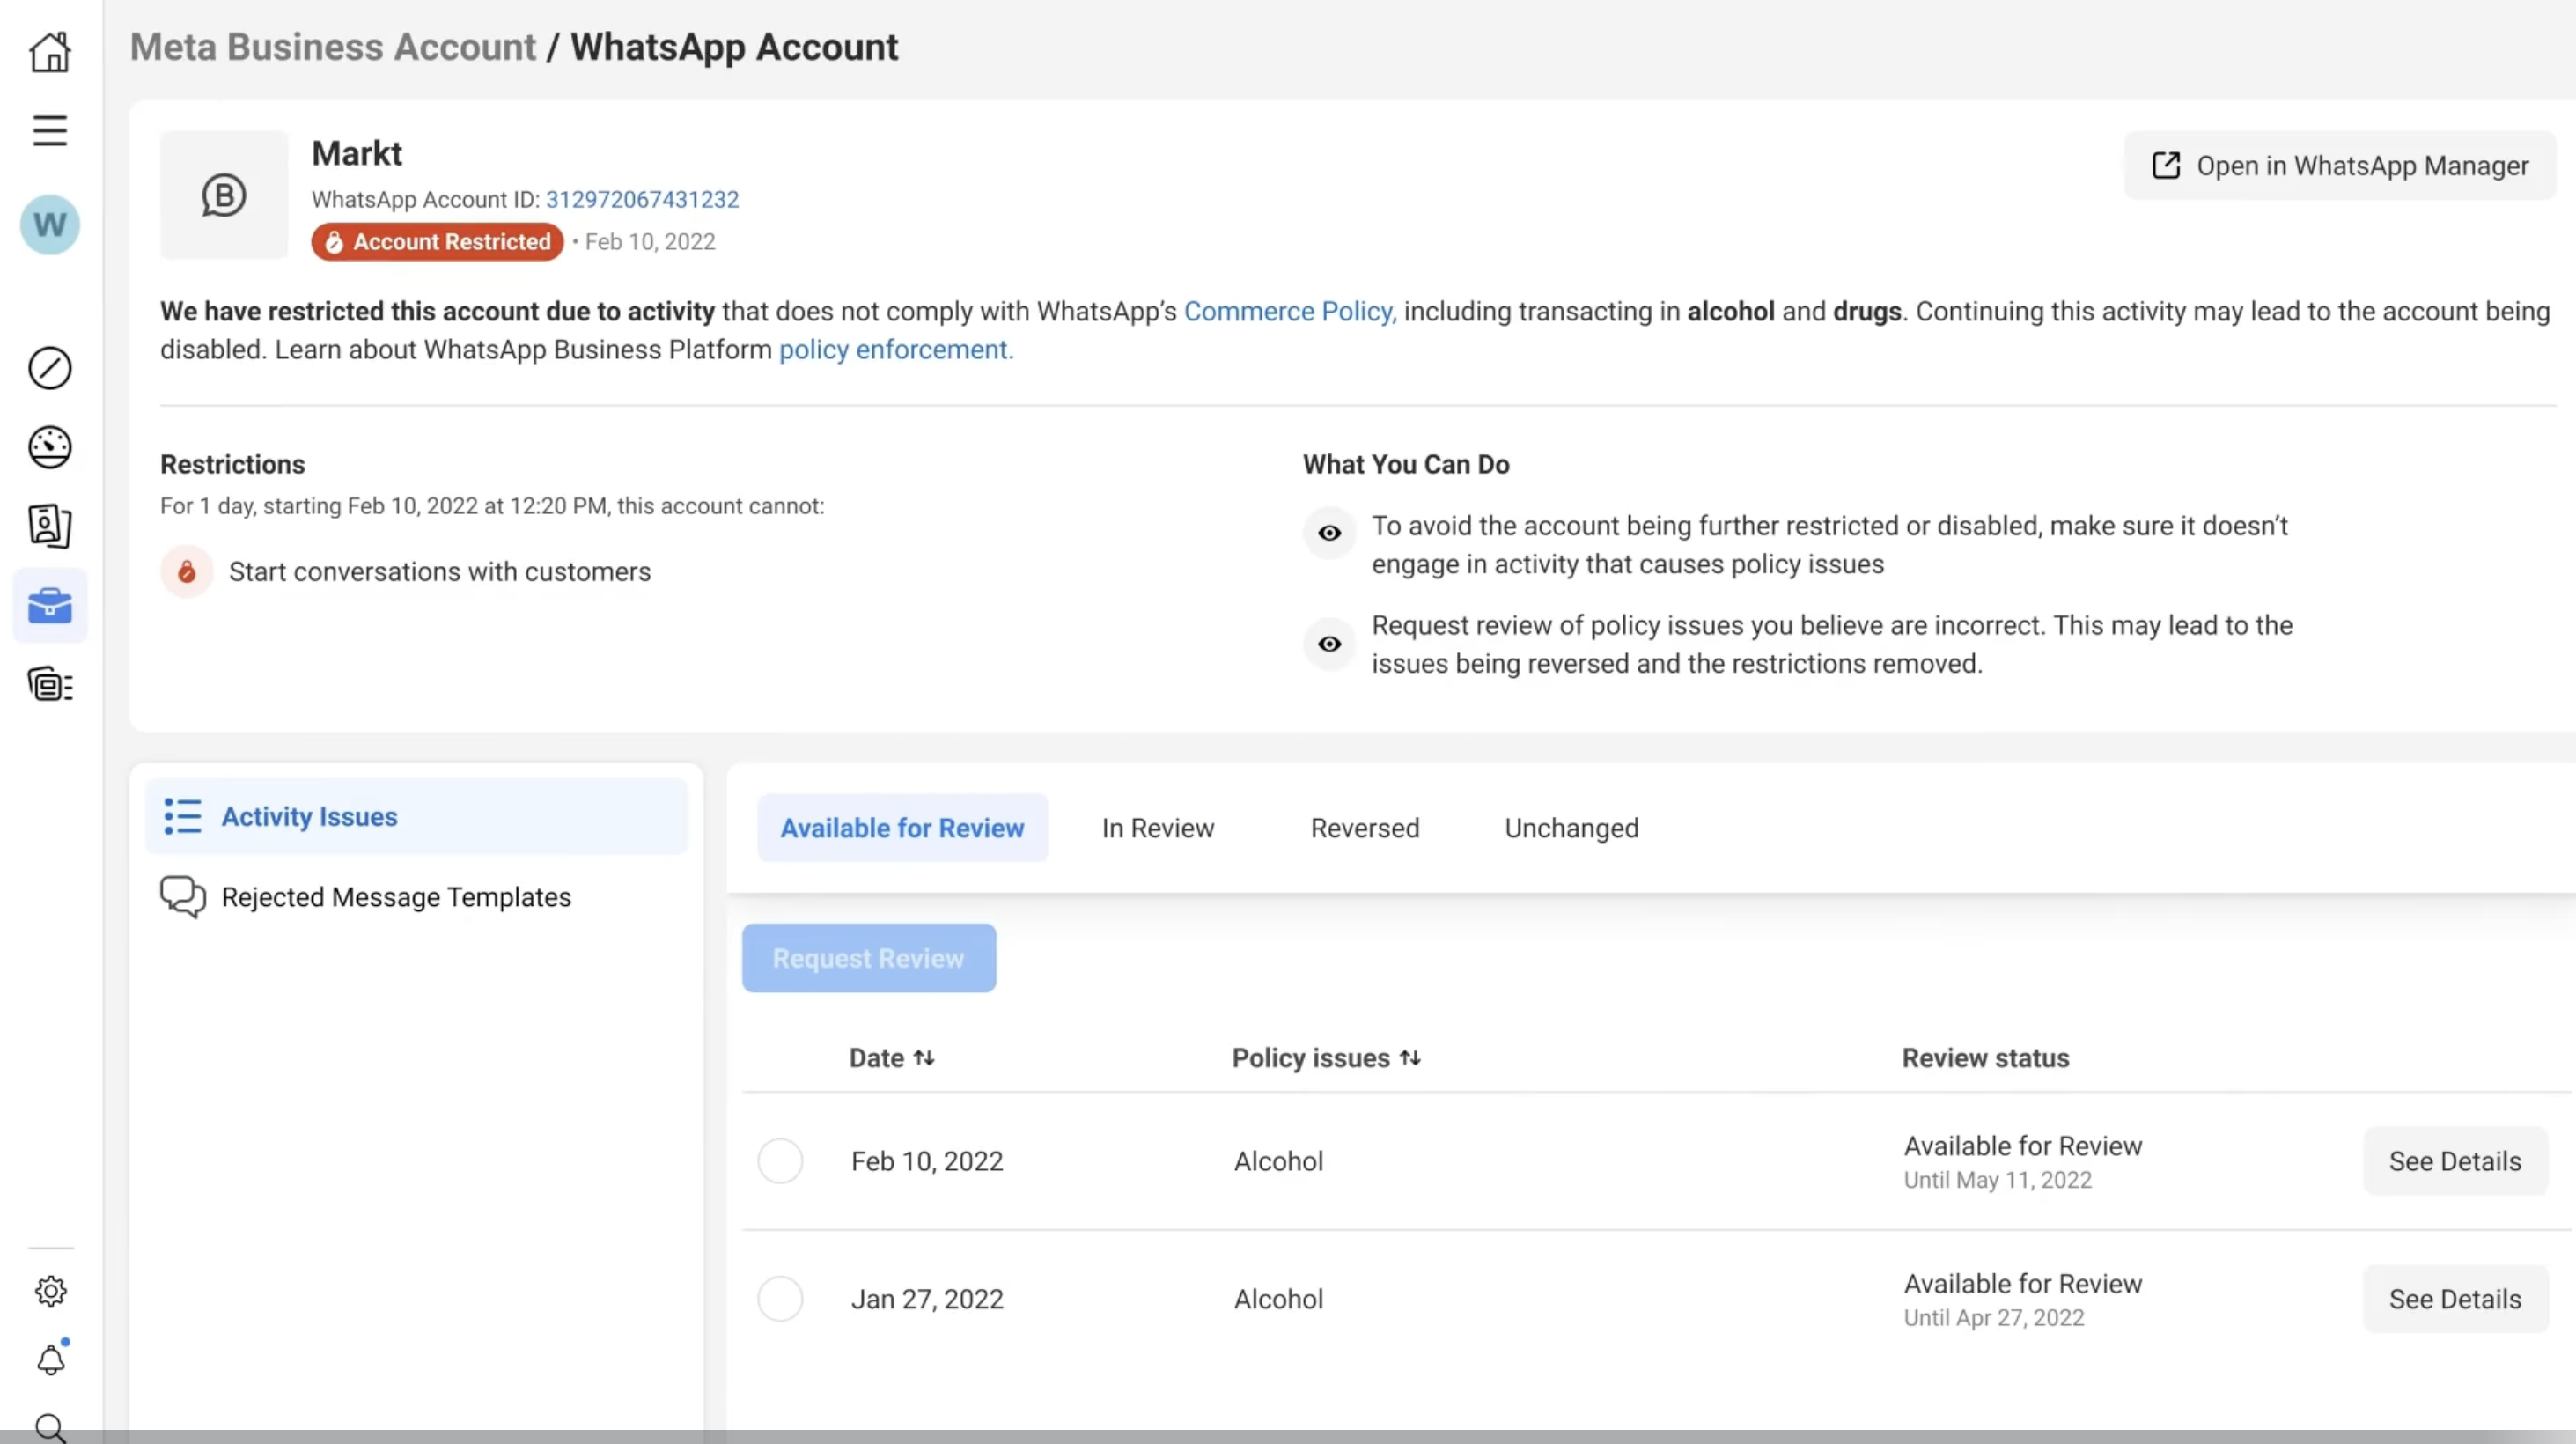Switch to Unchanged tab
Viewport: 2576px width, 1444px height.
click(1571, 828)
